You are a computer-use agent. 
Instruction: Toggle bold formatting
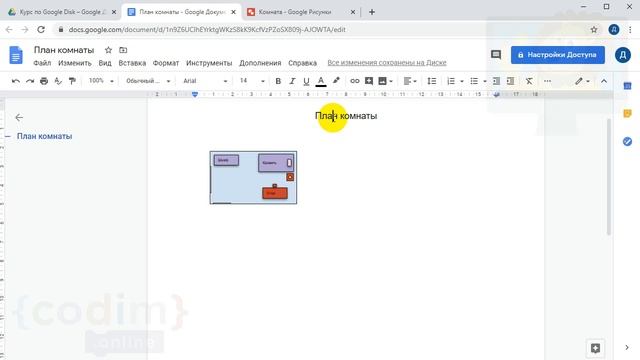[x=278, y=81]
